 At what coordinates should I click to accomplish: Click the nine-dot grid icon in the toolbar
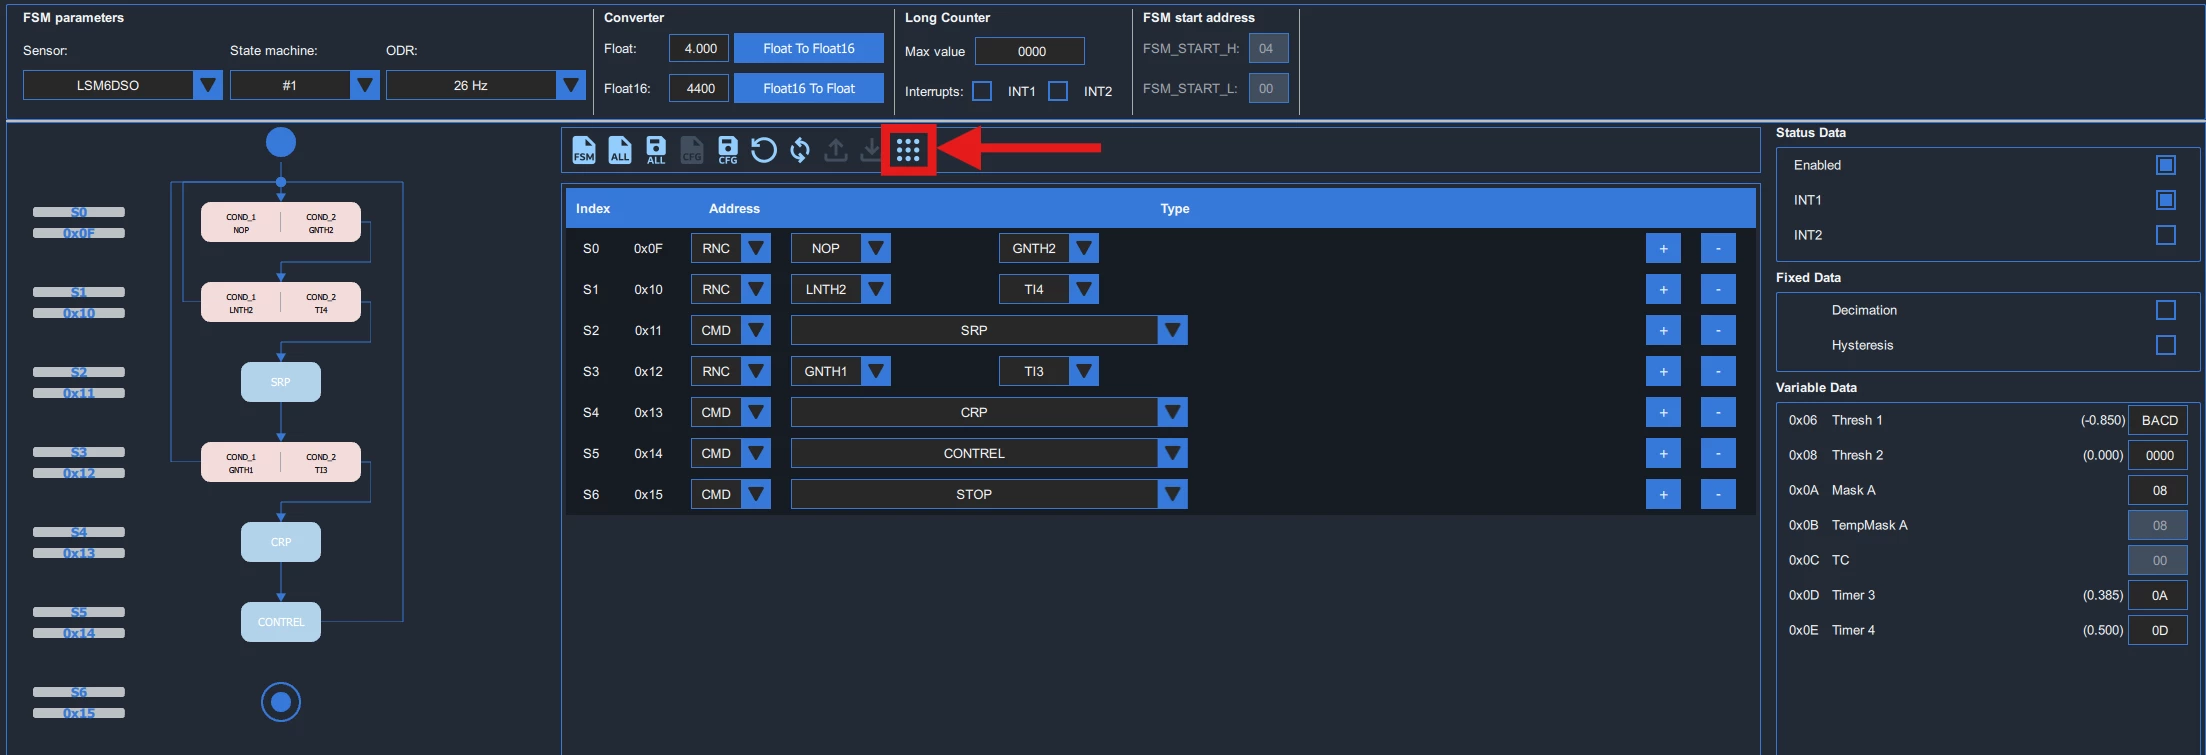coord(908,150)
